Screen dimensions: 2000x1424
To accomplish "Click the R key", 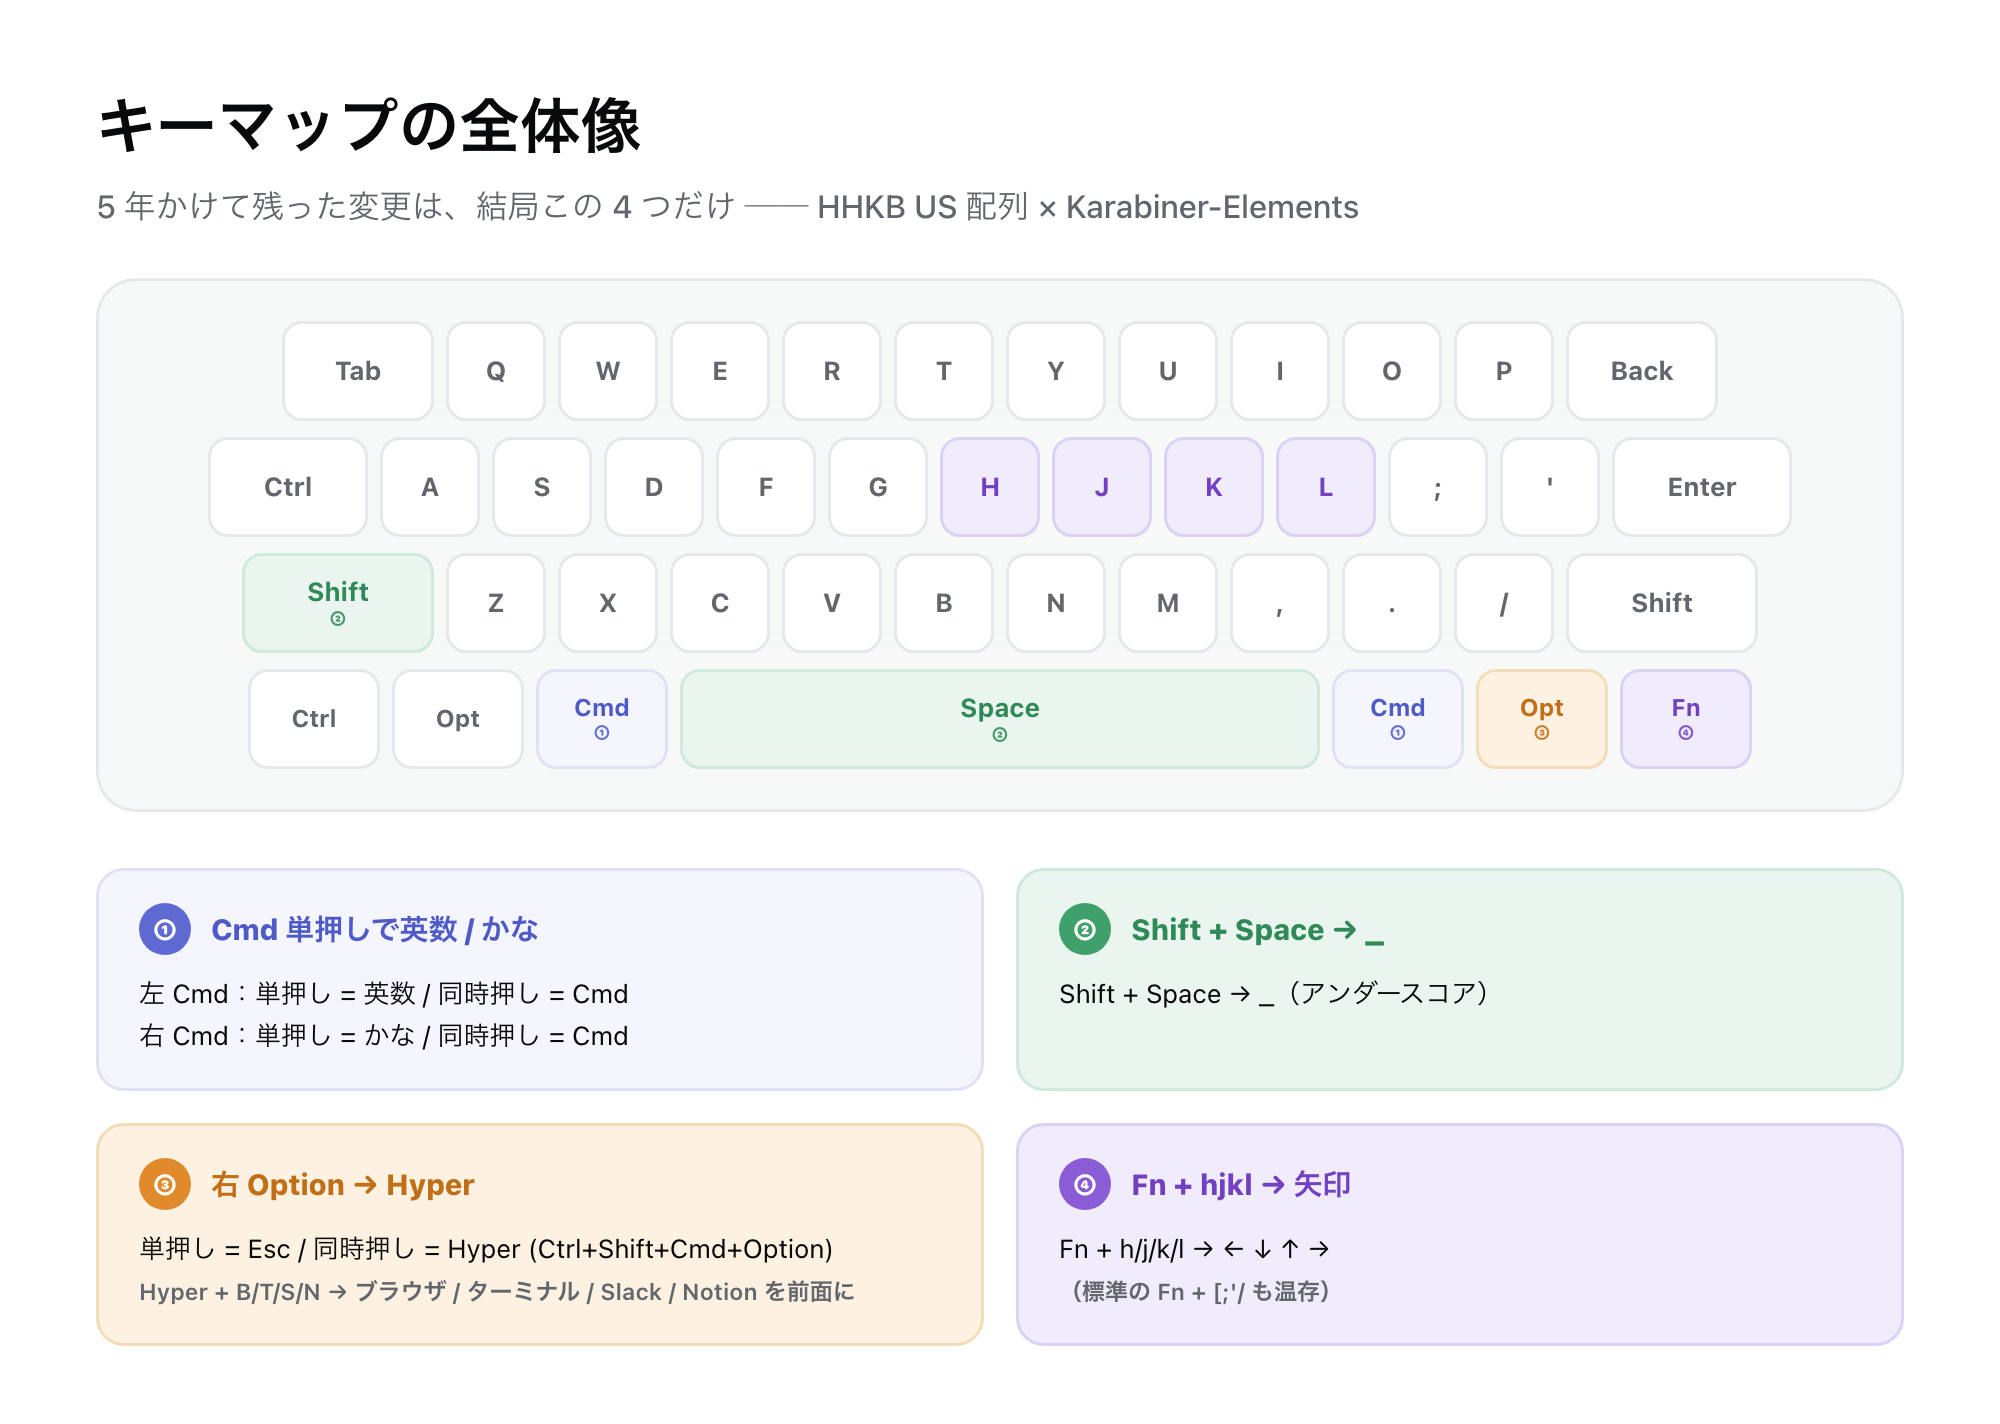I will click(832, 371).
